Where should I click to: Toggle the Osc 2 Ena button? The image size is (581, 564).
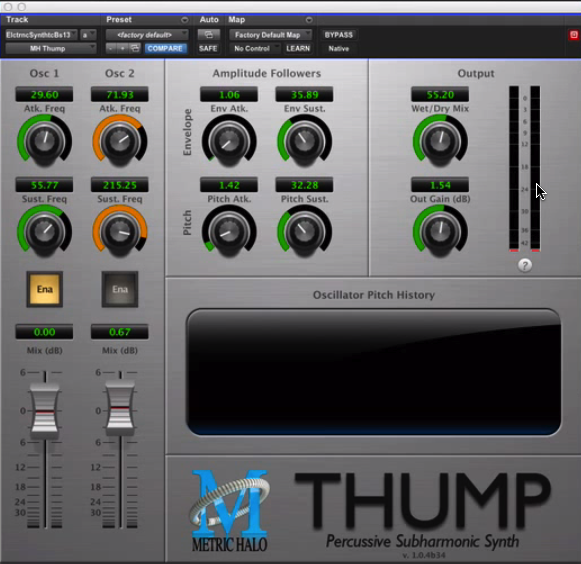point(120,289)
